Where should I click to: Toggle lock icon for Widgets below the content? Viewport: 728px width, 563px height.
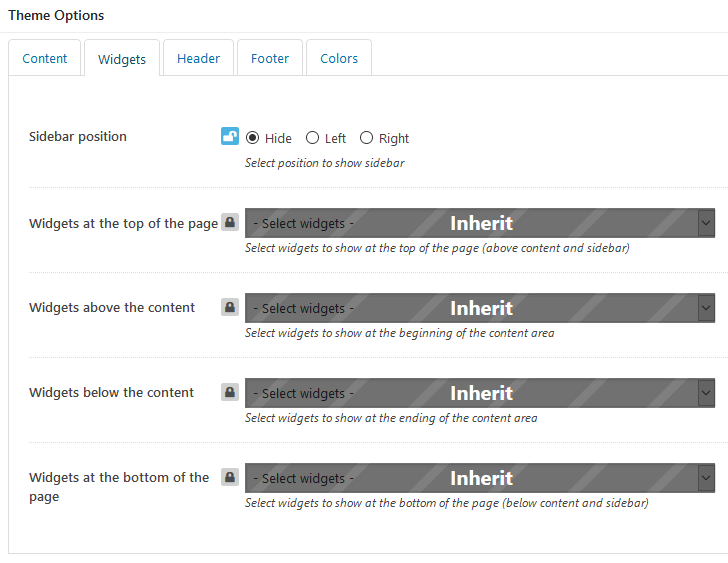tap(230, 392)
